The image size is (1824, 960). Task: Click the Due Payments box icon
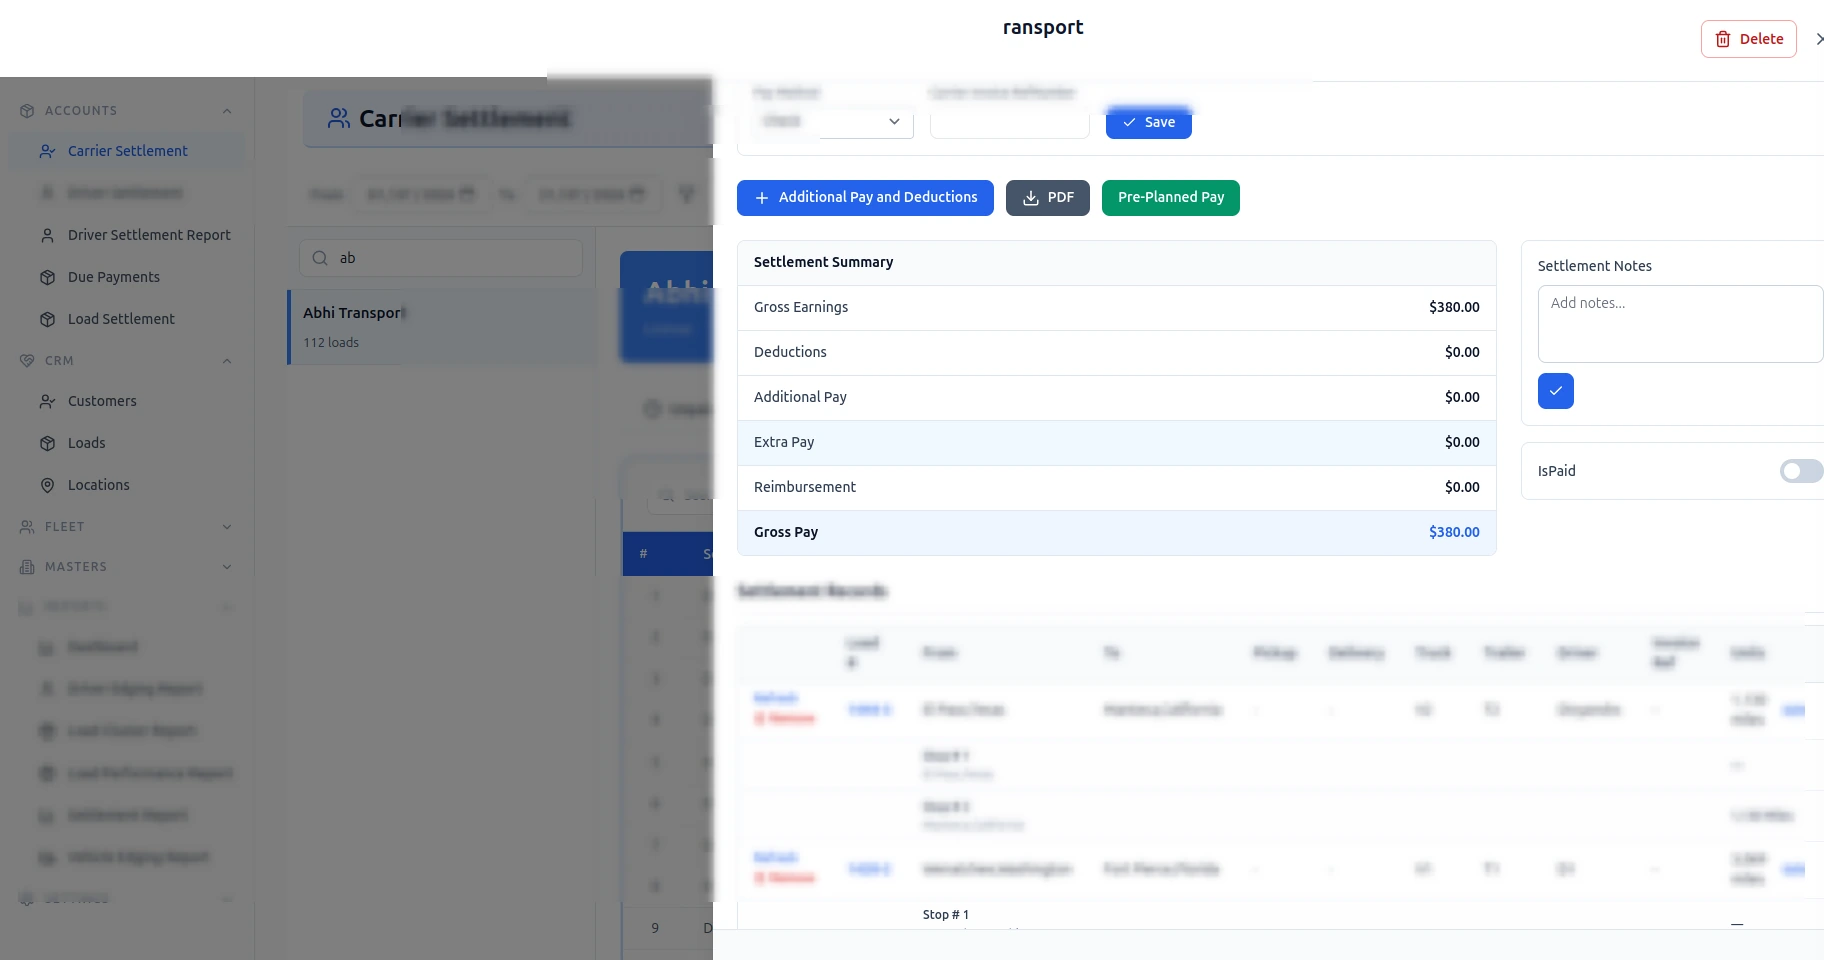[47, 277]
